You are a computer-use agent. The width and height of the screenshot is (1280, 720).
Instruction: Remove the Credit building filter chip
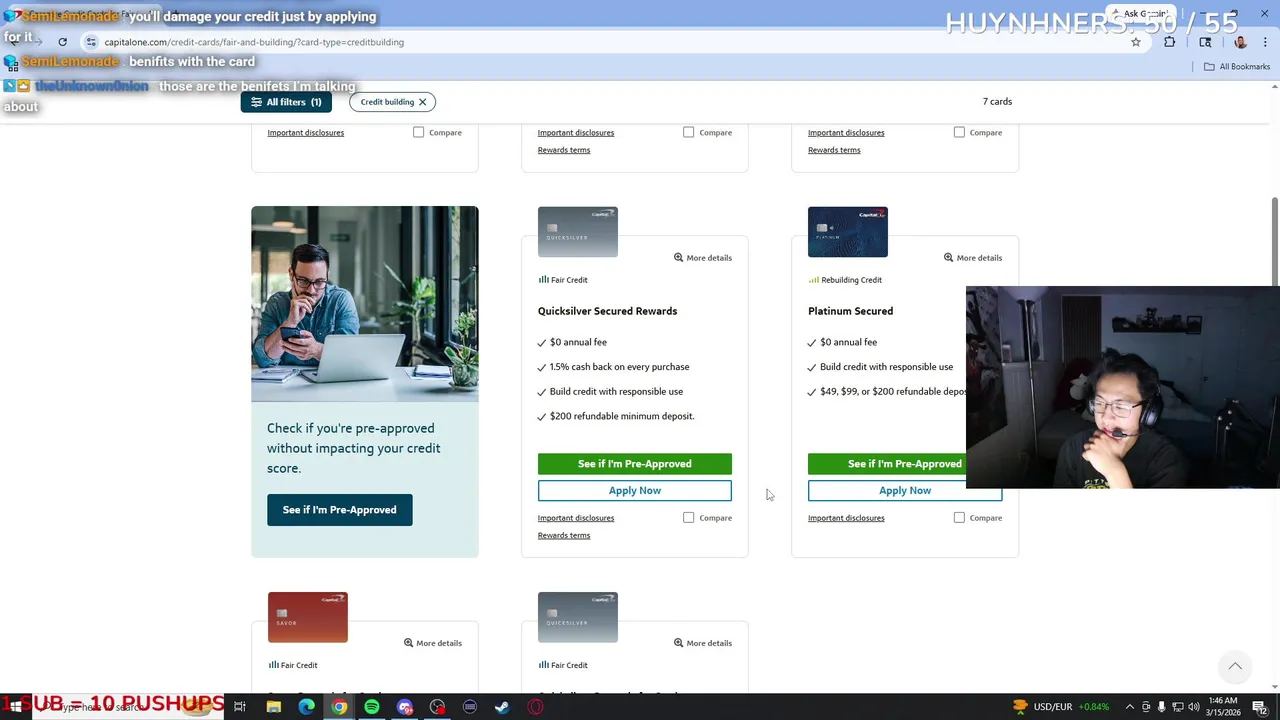pos(422,102)
